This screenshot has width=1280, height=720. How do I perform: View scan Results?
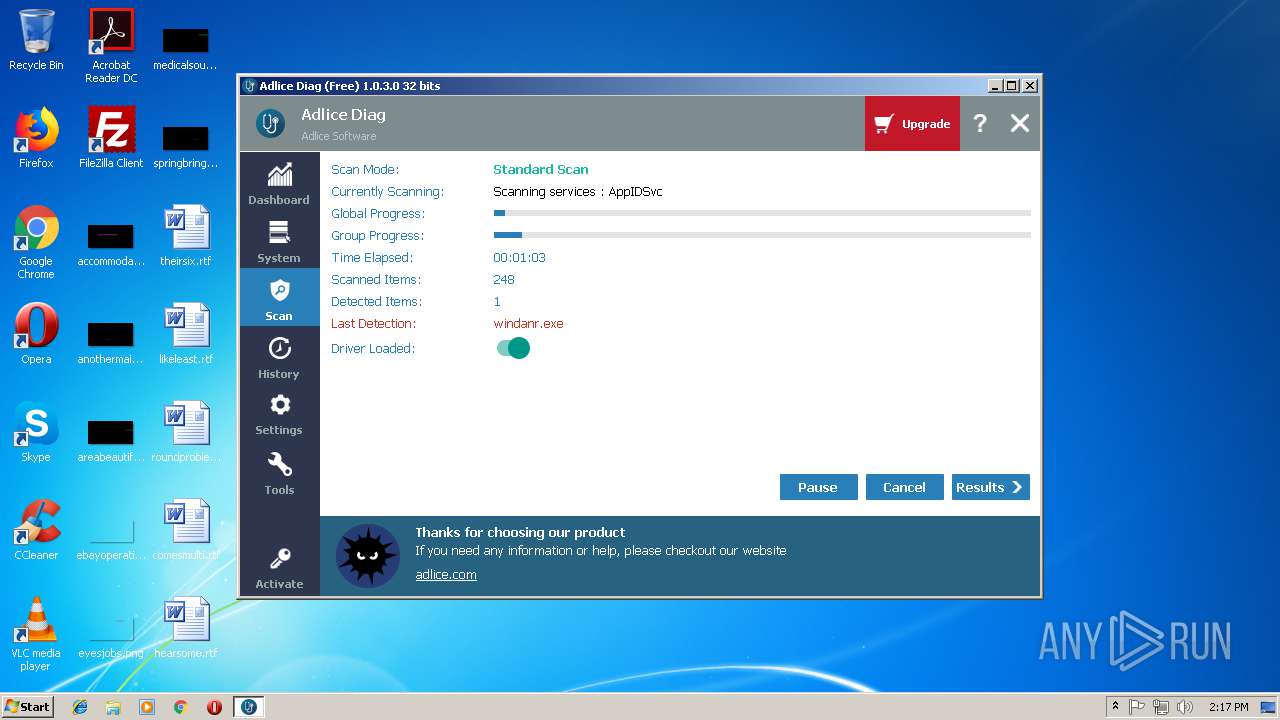[x=990, y=487]
